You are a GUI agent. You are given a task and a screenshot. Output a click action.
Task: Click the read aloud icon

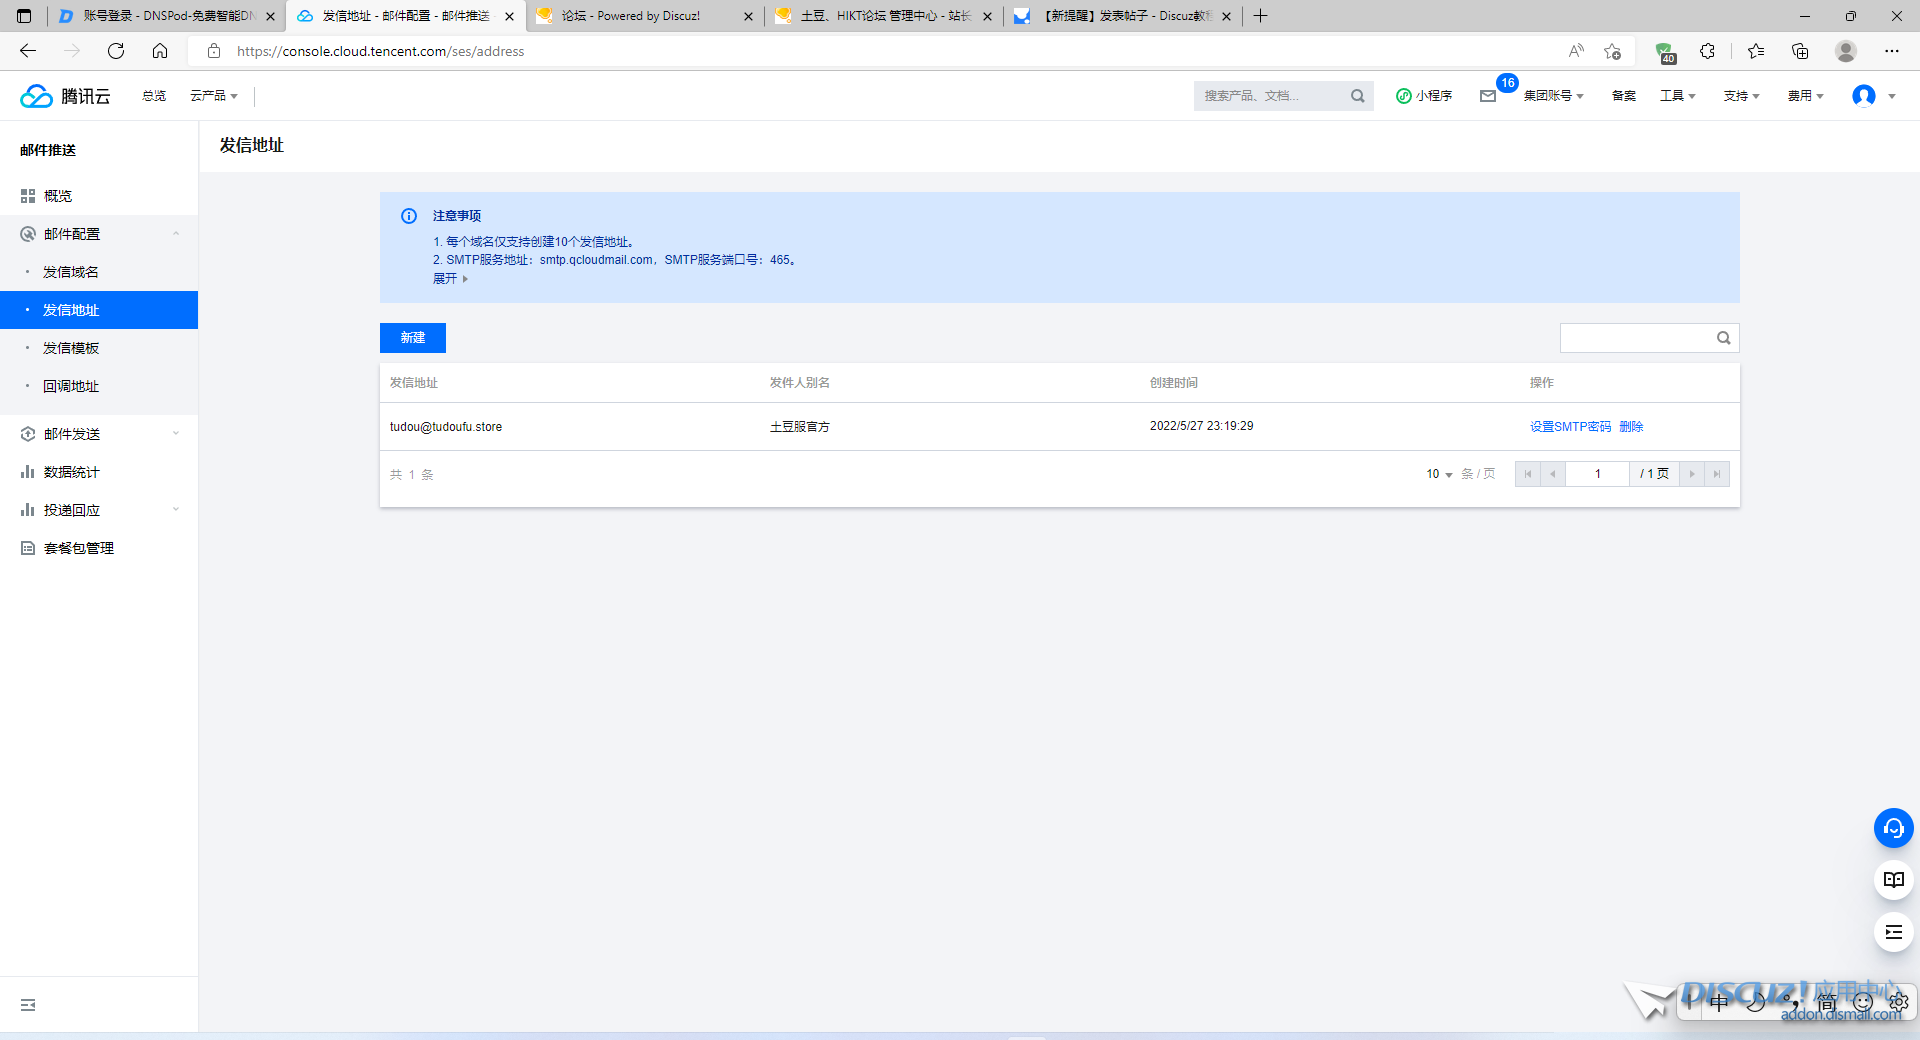pyautogui.click(x=1576, y=51)
